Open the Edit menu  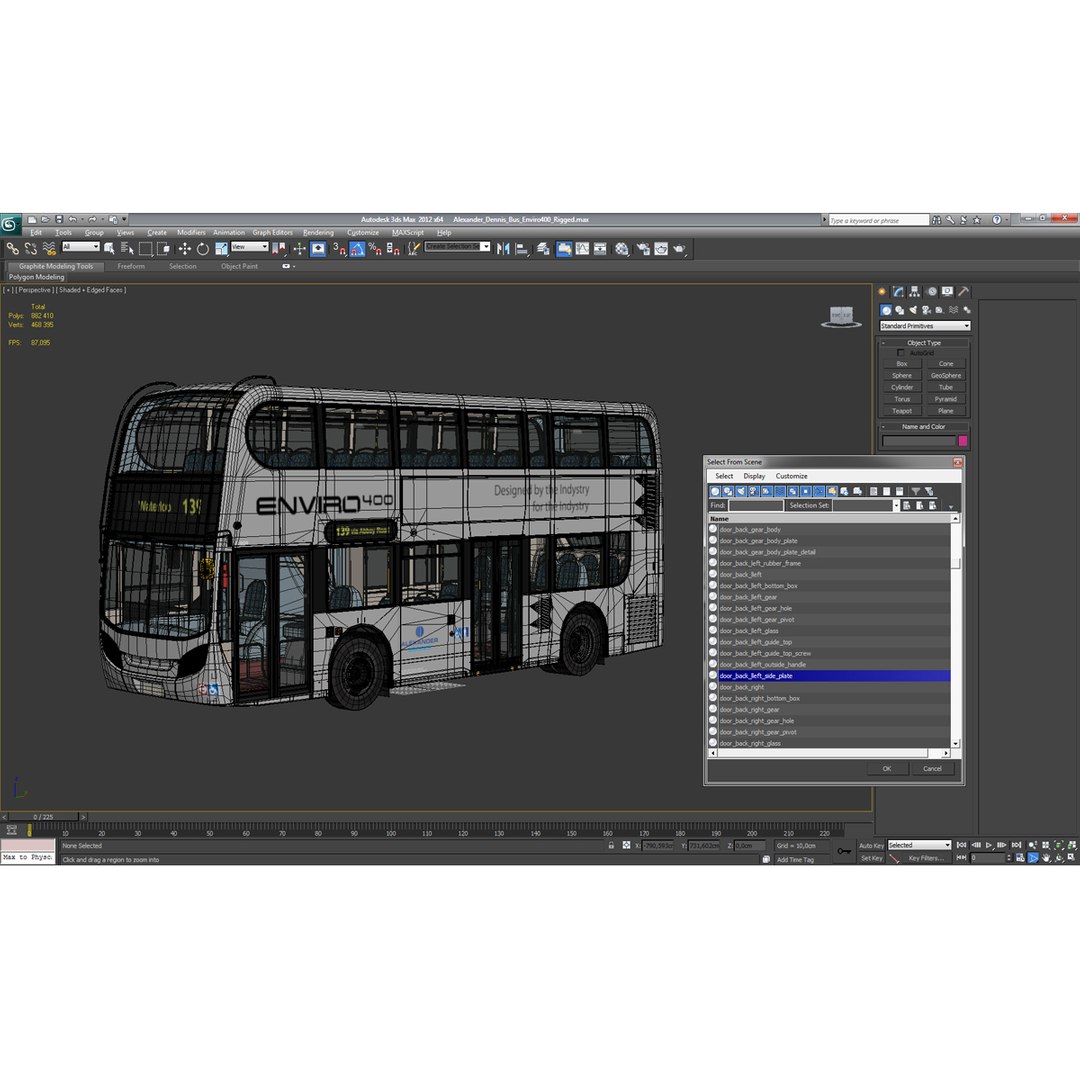(x=36, y=233)
